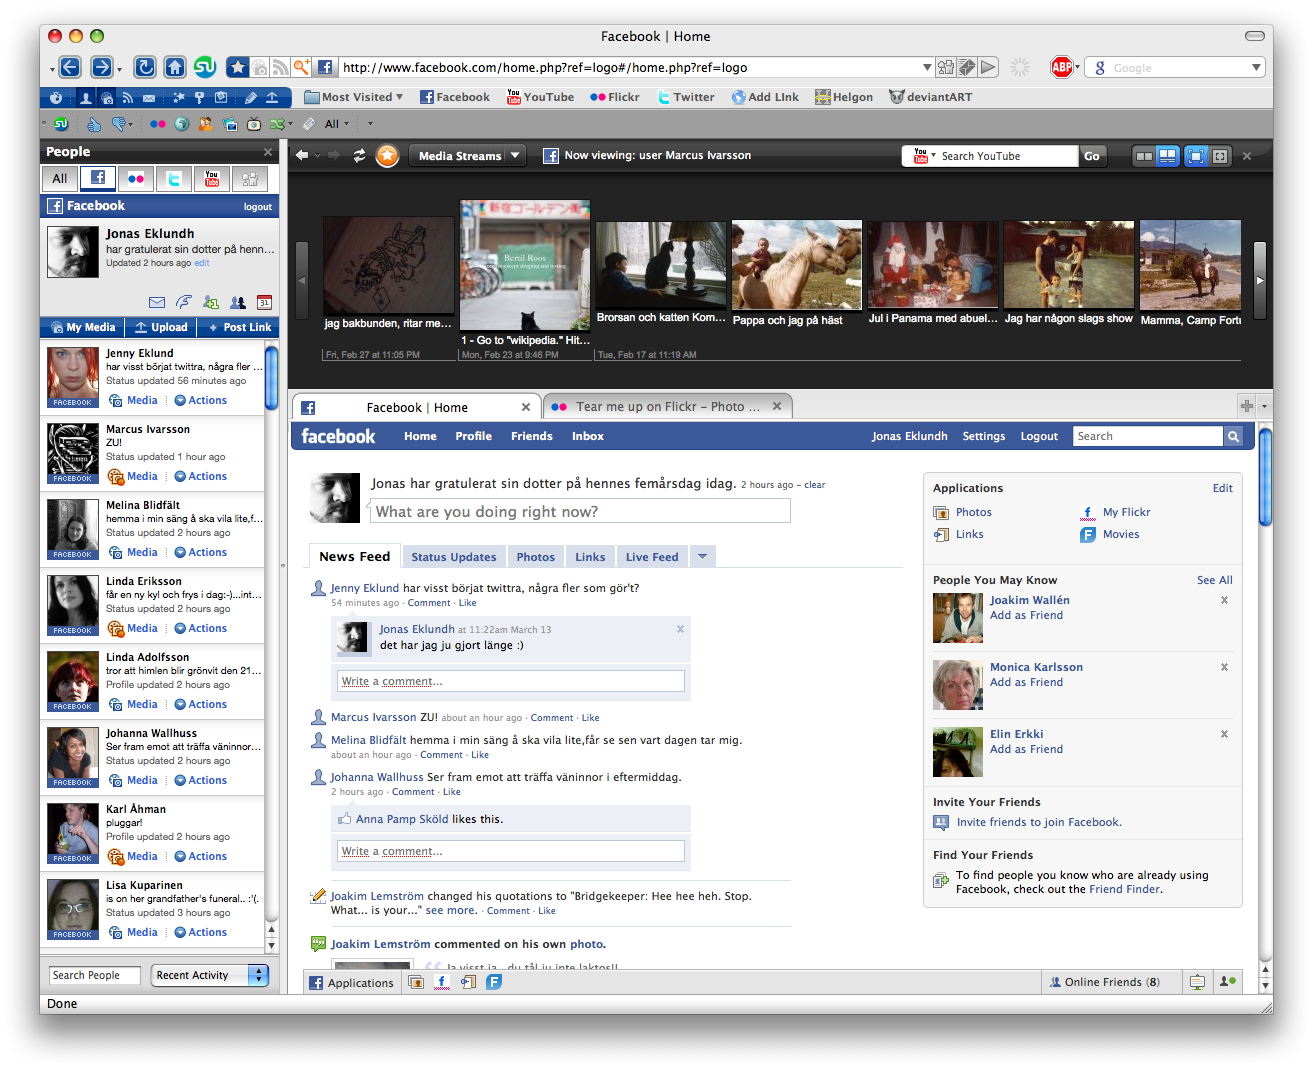Image resolution: width=1313 pixels, height=1069 pixels.
Task: Show Flickr contacts in People sidebar
Action: [136, 179]
